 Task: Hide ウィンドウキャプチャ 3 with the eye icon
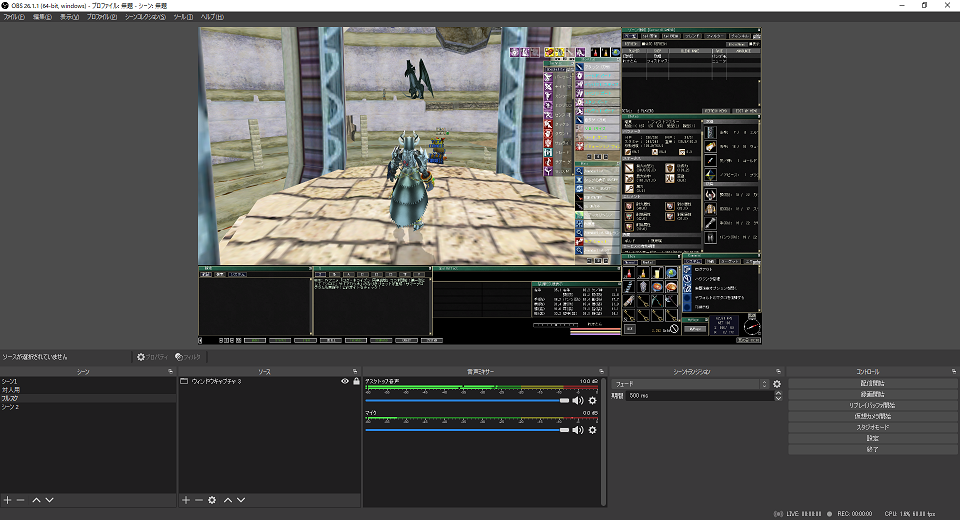pyautogui.click(x=345, y=382)
